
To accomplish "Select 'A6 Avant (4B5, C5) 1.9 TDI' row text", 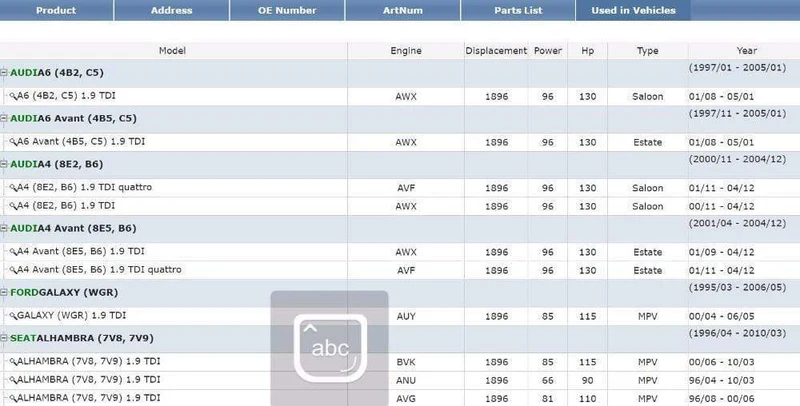I will (x=81, y=141).
